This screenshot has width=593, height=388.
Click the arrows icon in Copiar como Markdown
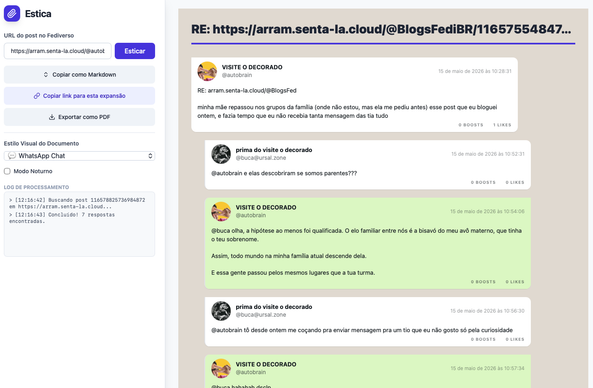pos(46,74)
